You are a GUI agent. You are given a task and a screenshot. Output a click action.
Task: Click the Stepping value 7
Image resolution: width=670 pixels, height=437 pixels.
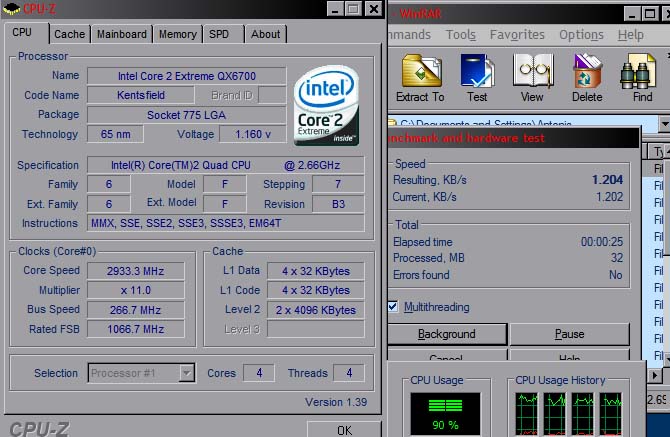pyautogui.click(x=338, y=184)
